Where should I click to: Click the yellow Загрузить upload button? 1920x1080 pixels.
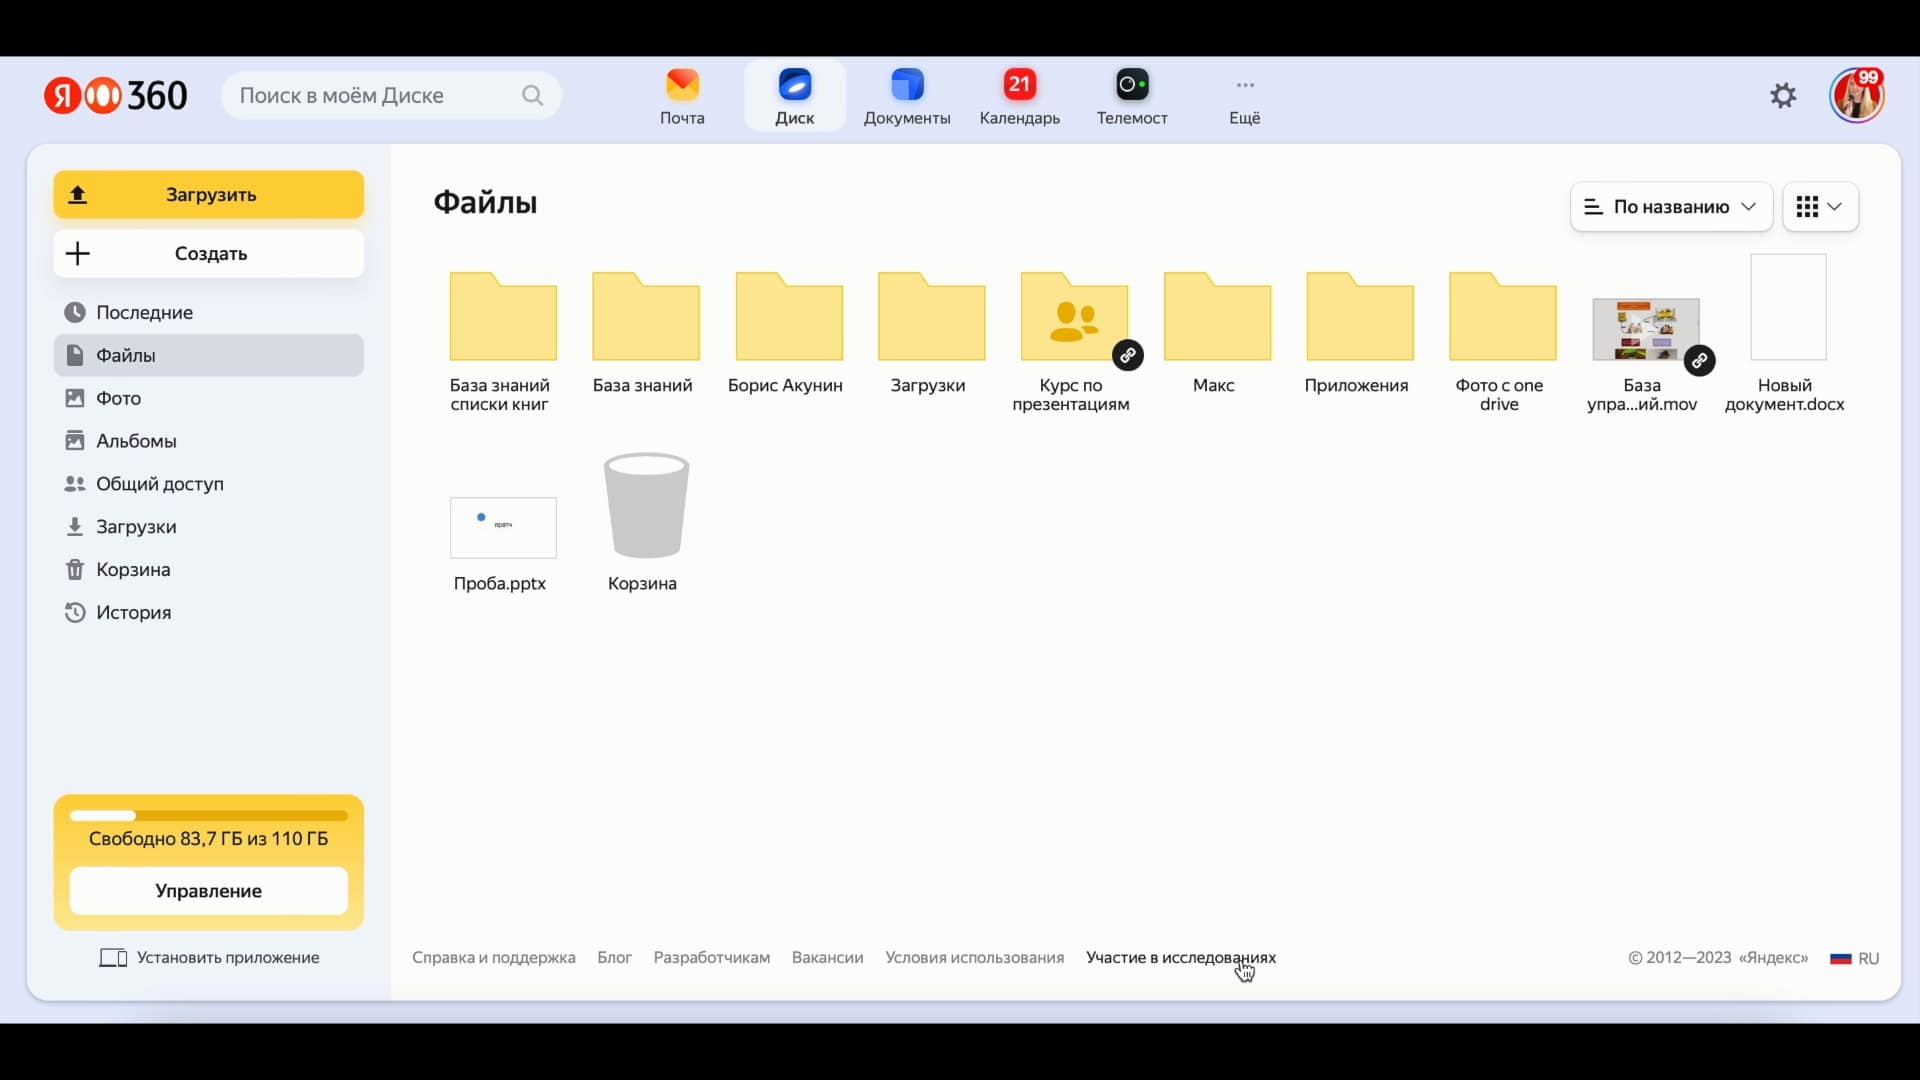click(209, 195)
